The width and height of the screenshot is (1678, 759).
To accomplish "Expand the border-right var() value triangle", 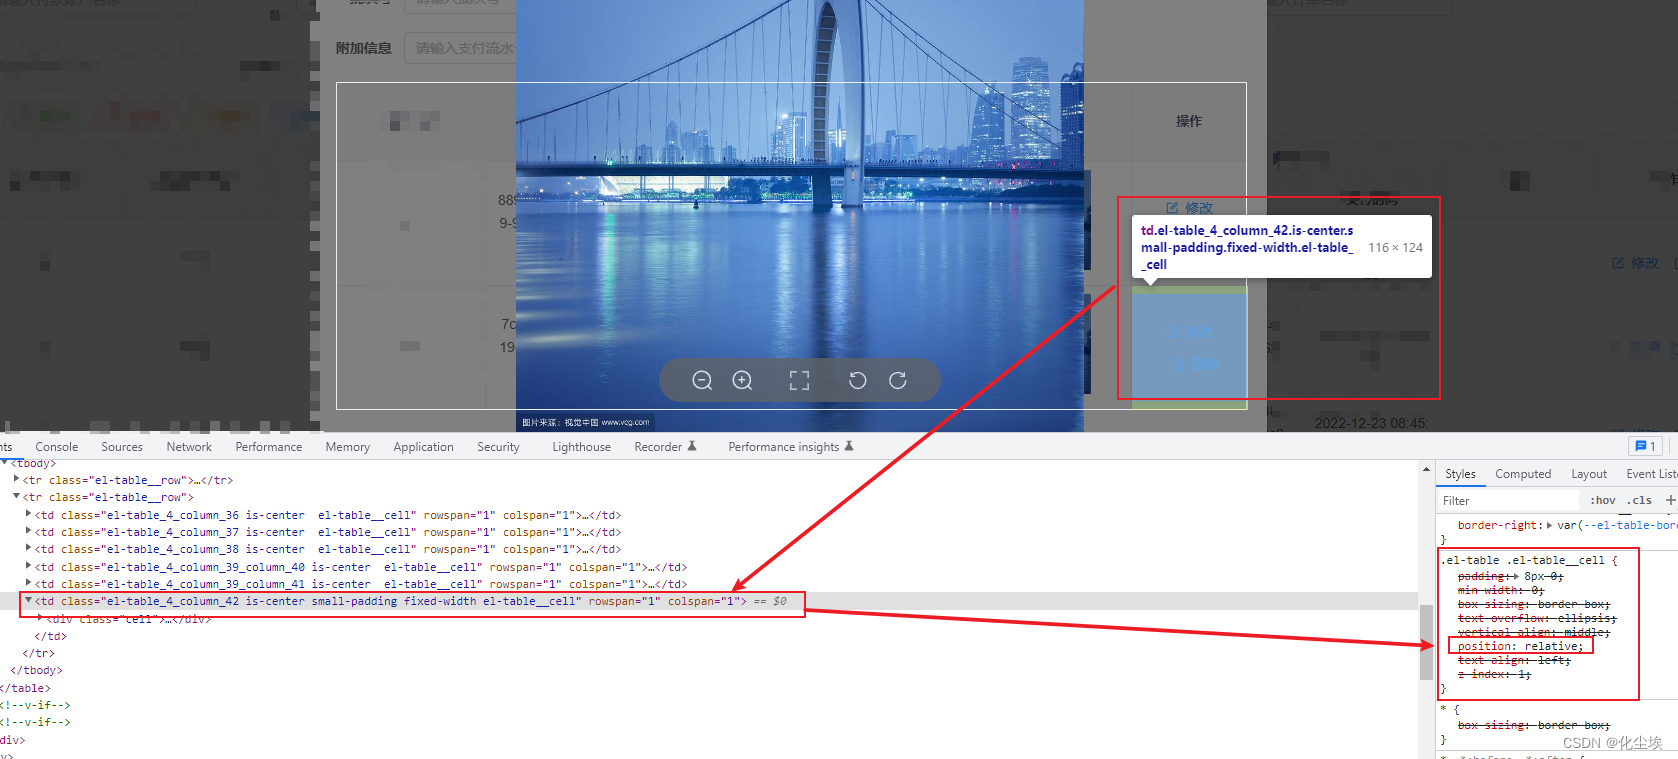I will tap(1549, 525).
